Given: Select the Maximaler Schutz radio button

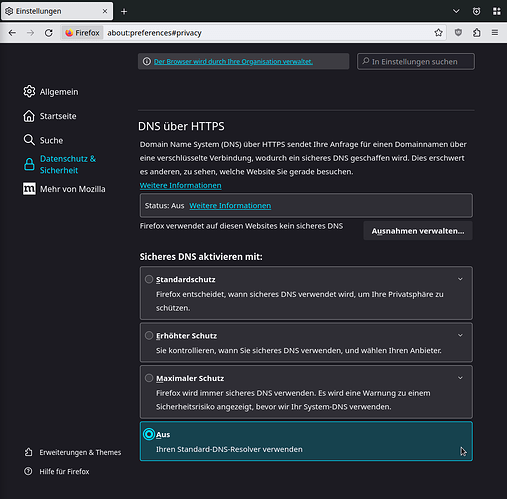Looking at the screenshot, I should 149,378.
